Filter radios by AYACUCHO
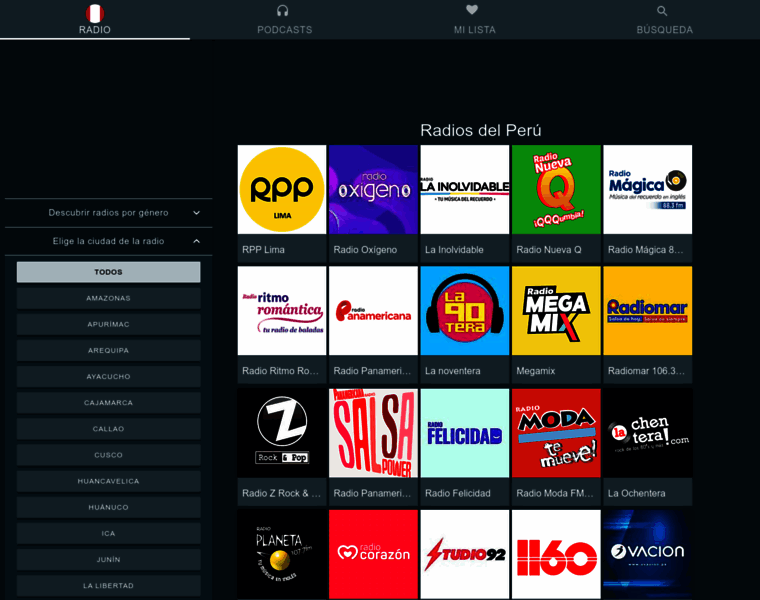Image resolution: width=760 pixels, height=600 pixels. pos(109,377)
